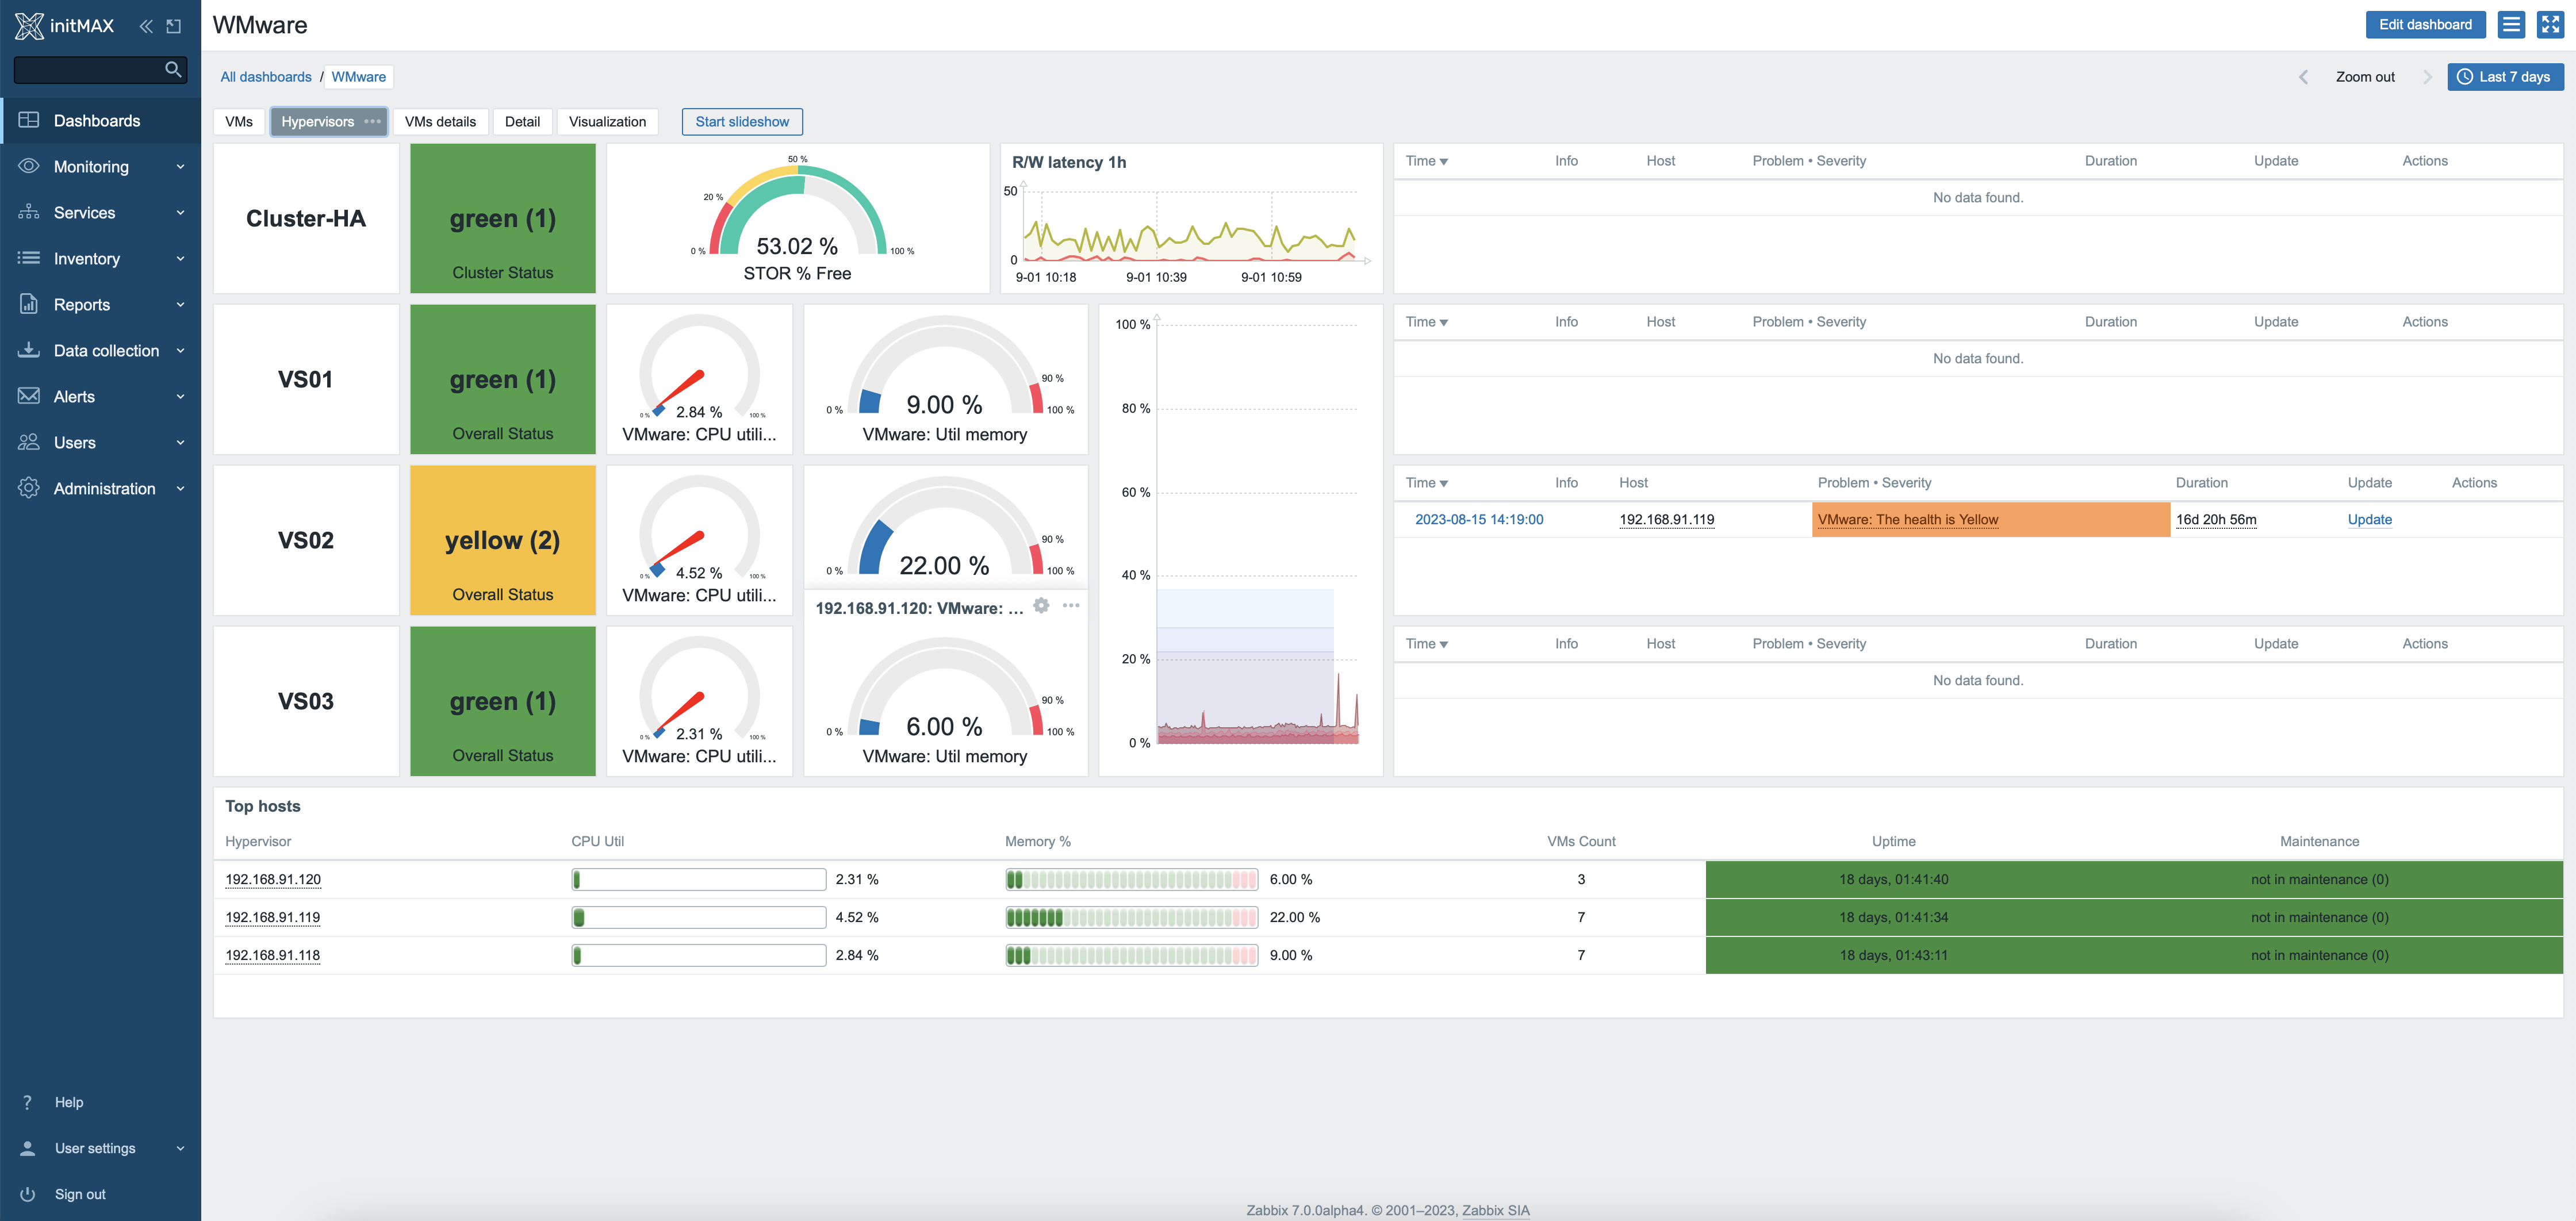Open the Visualization tab
Image resolution: width=2576 pixels, height=1221 pixels.
607,121
